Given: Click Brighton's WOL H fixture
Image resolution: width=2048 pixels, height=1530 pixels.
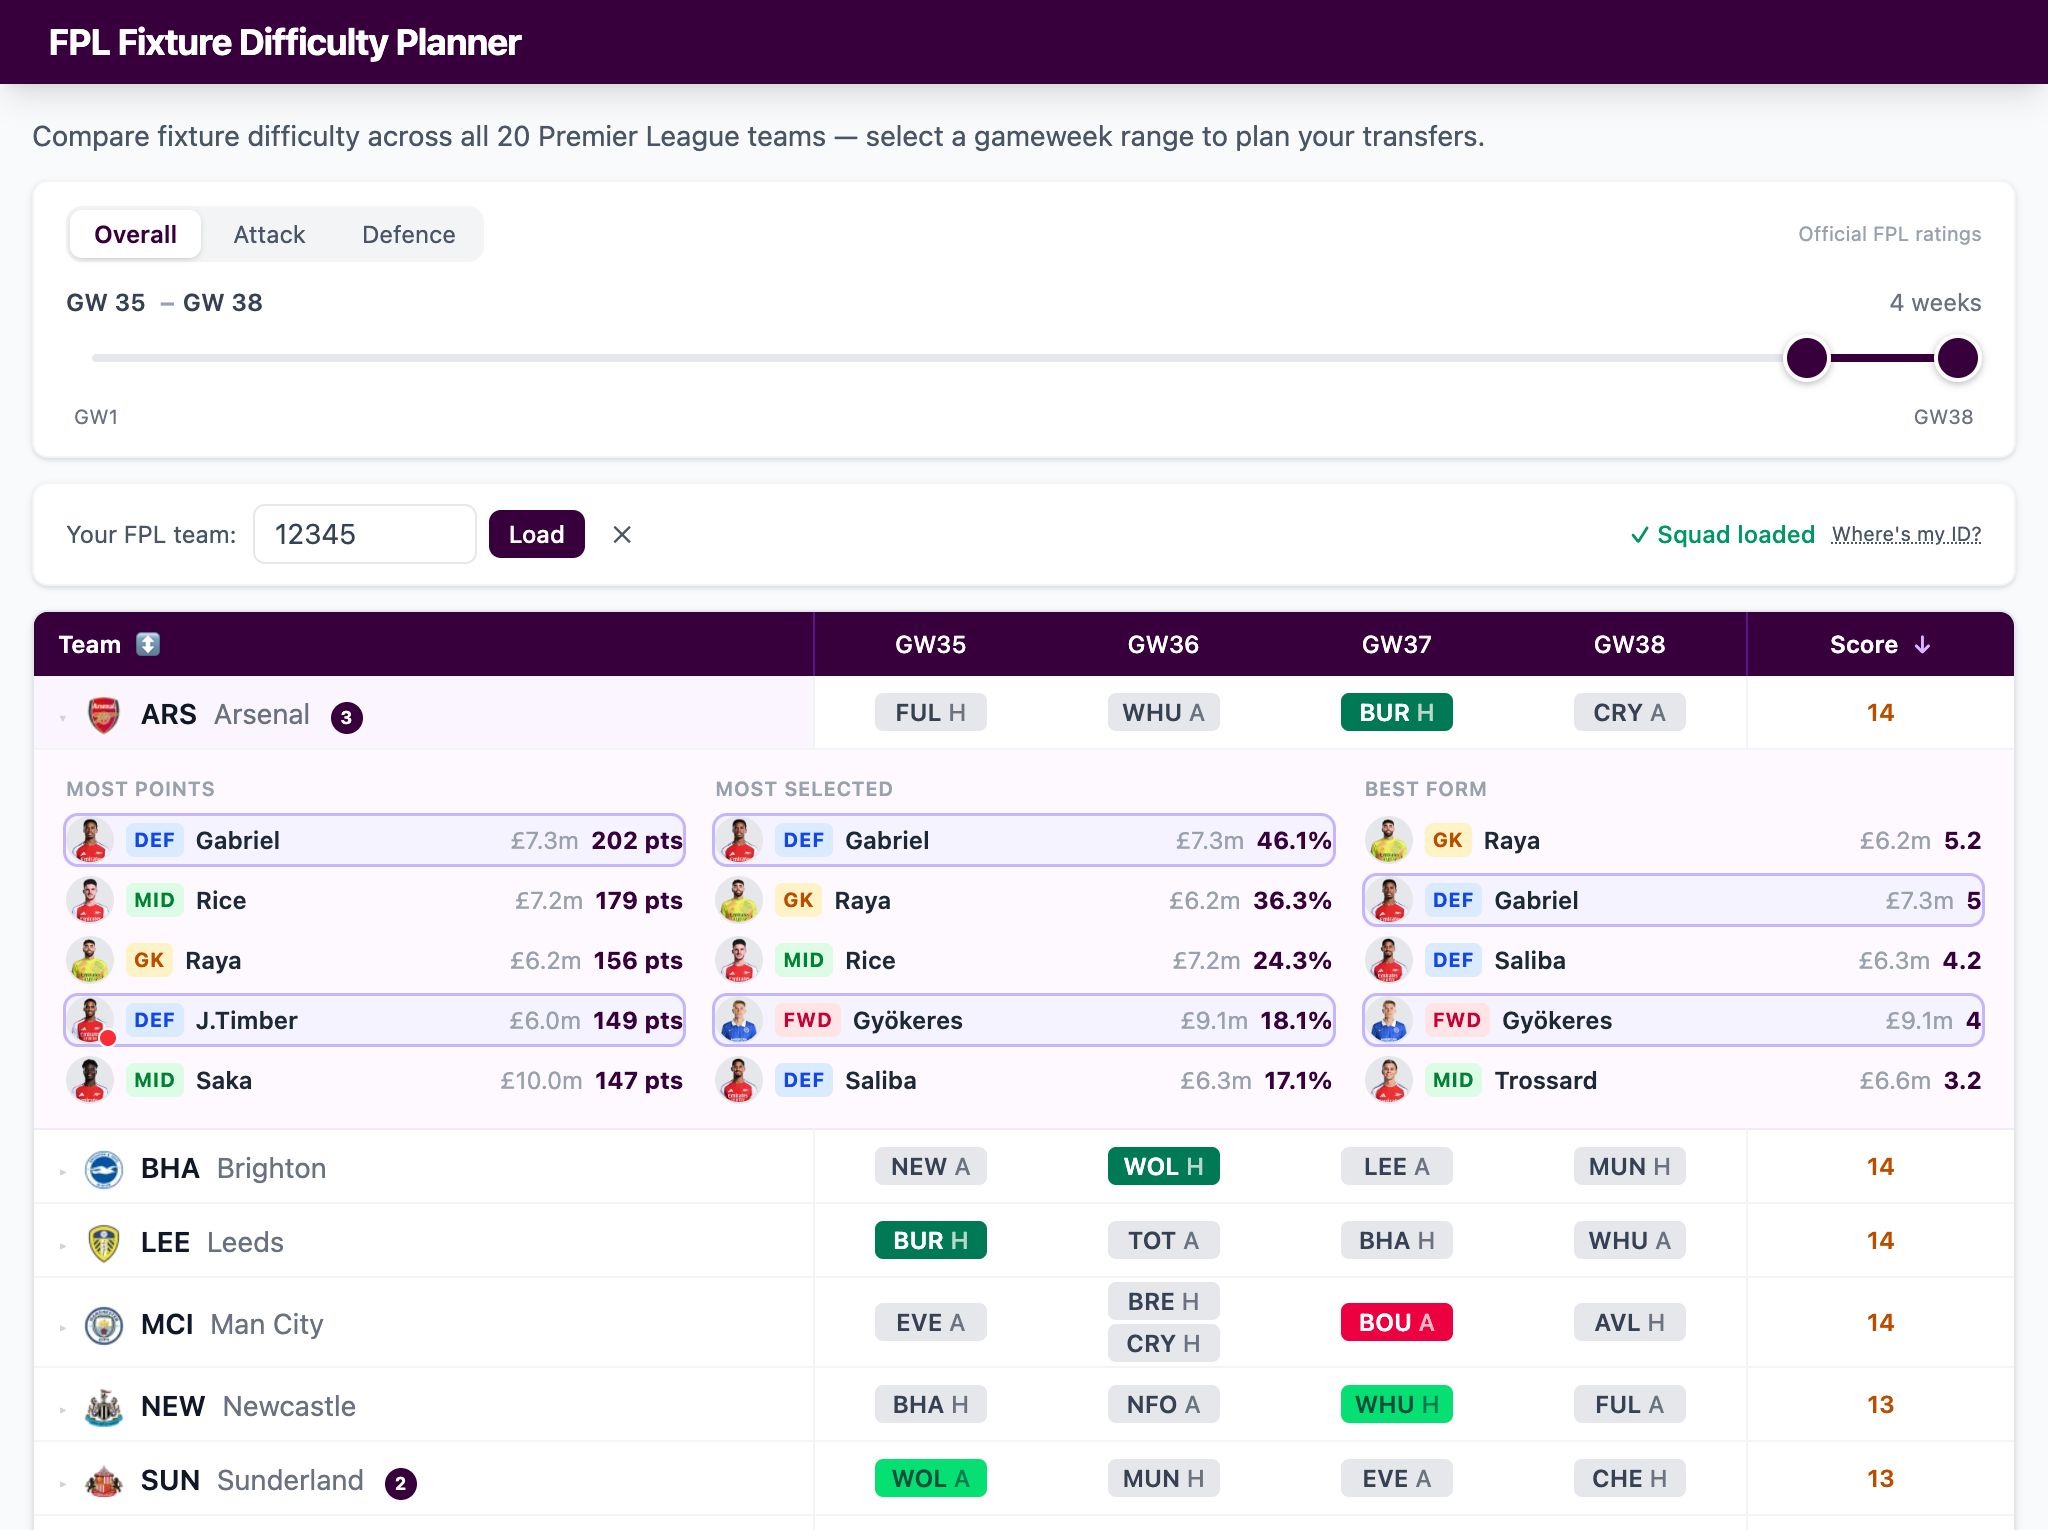Looking at the screenshot, I should point(1164,1167).
